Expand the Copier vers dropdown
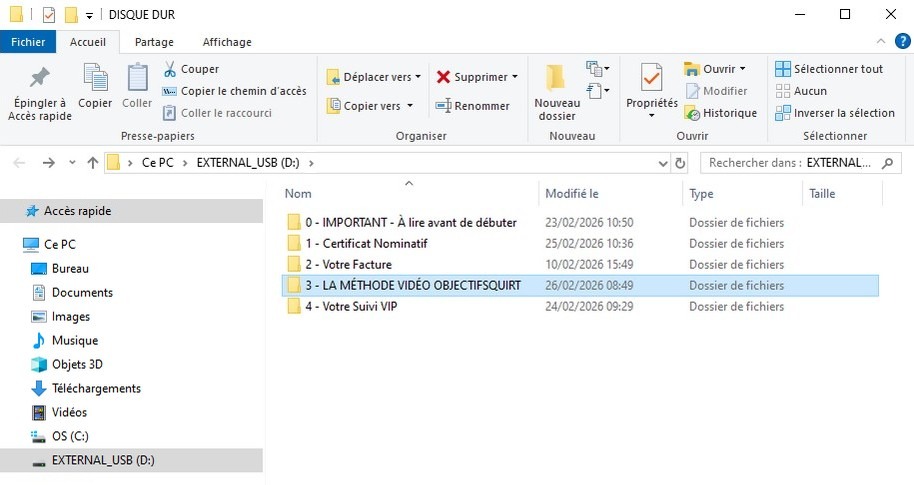 tap(409, 106)
